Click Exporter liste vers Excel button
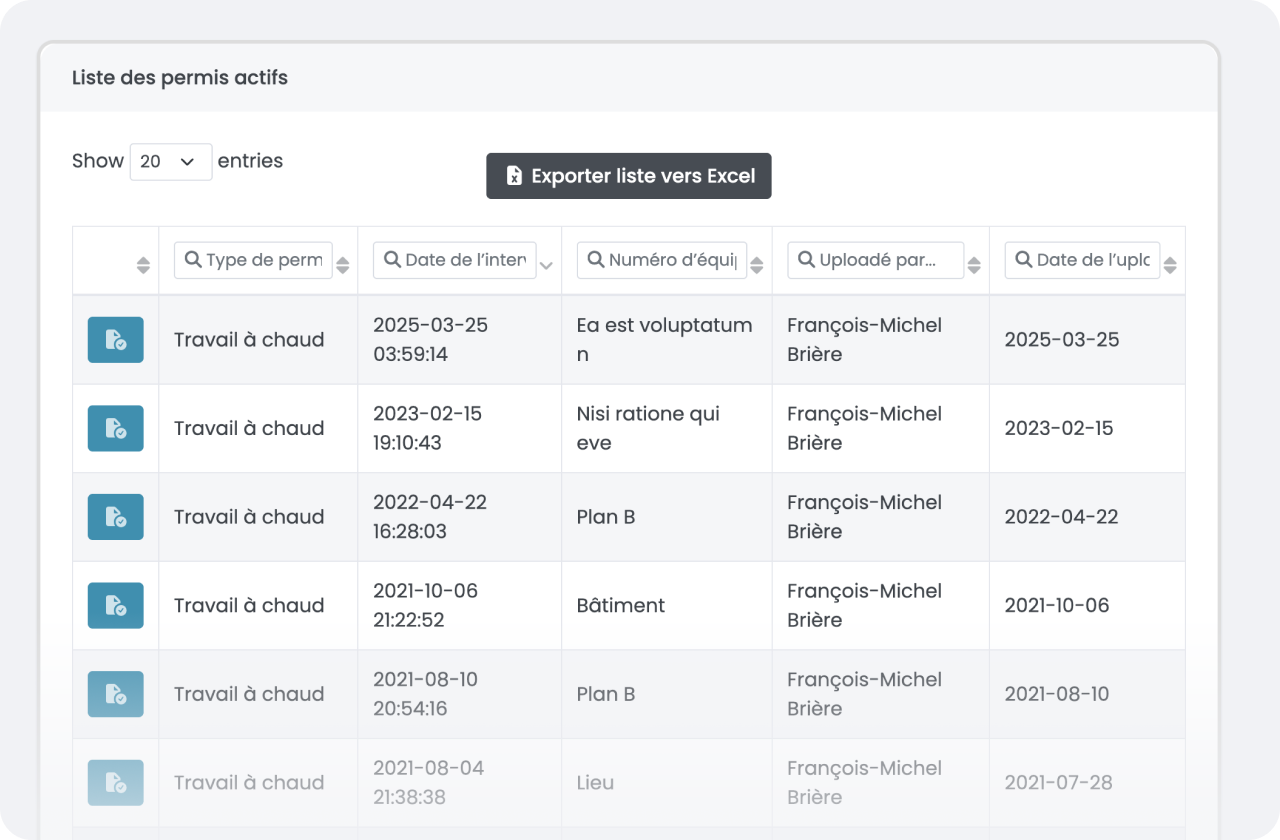This screenshot has height=840, width=1280. [629, 176]
